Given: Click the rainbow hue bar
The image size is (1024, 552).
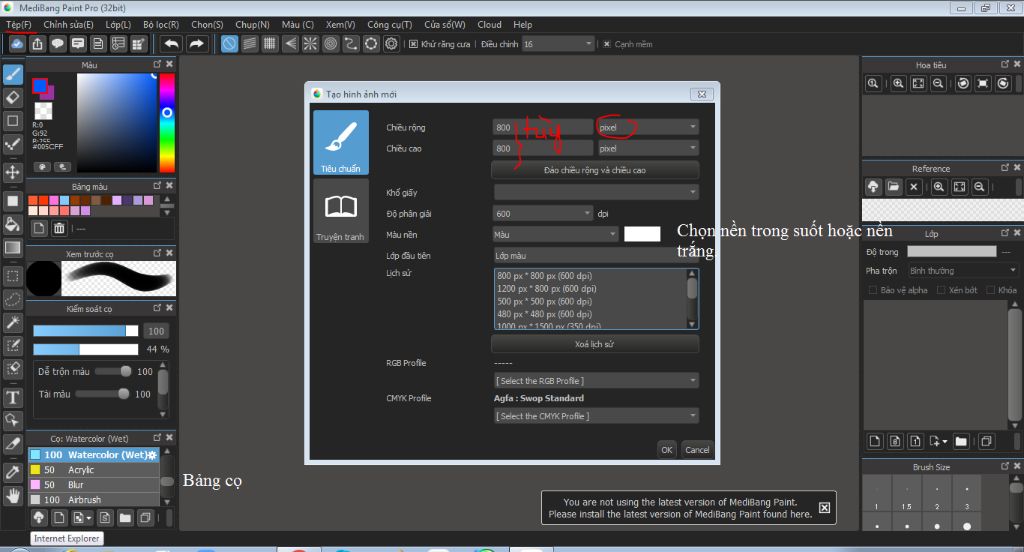Looking at the screenshot, I should [x=167, y=122].
